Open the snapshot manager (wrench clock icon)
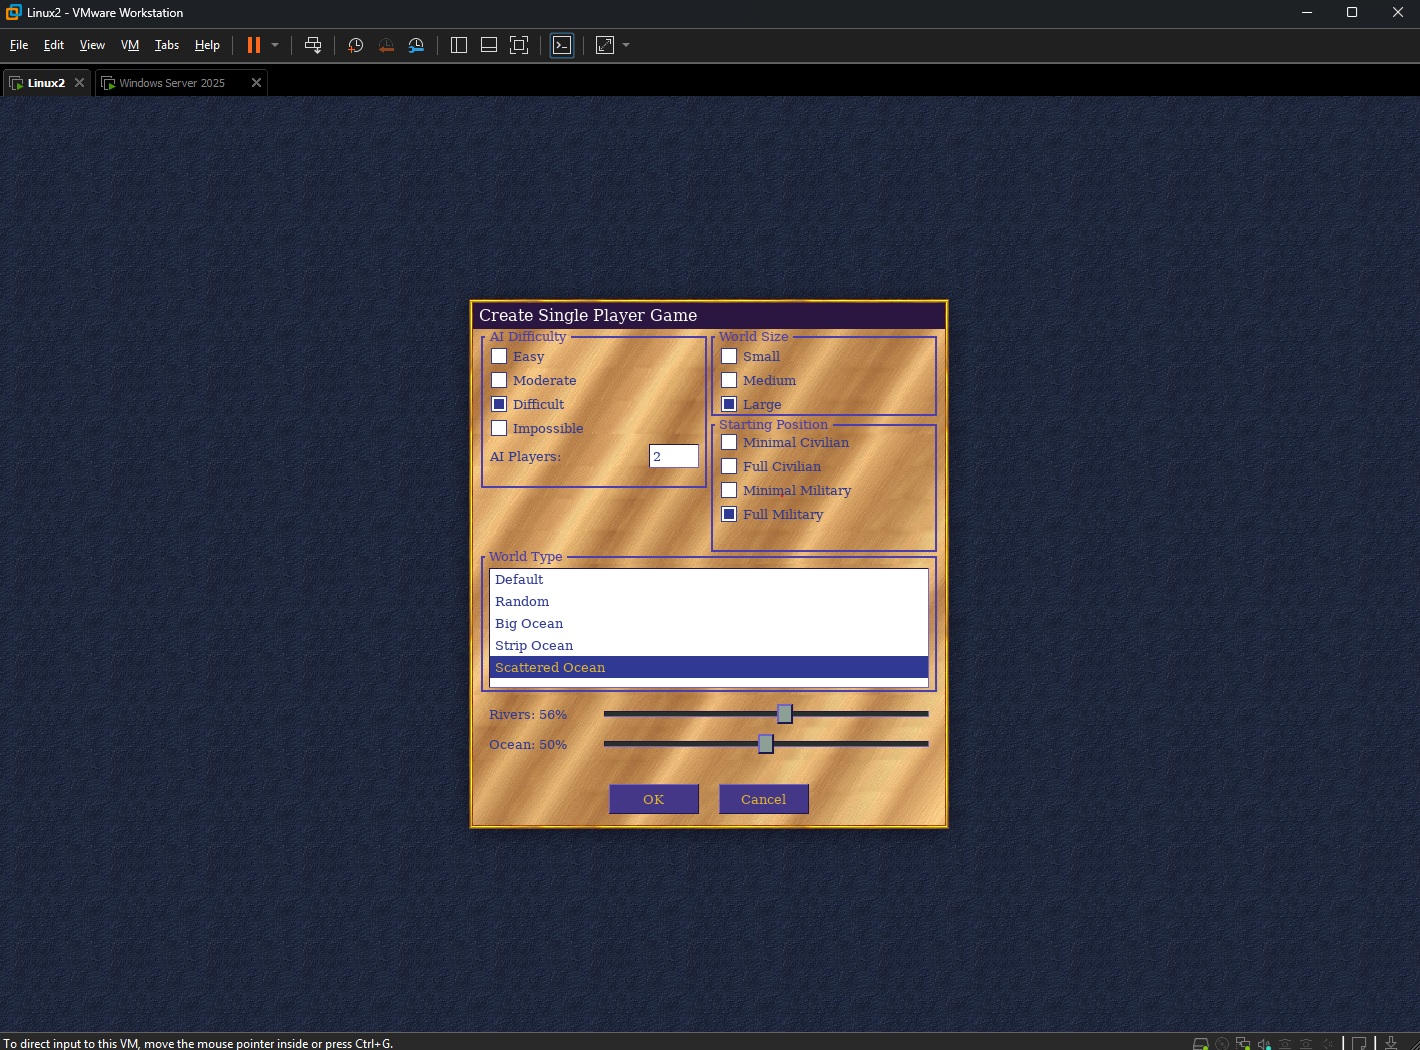Viewport: 1420px width, 1050px height. [416, 45]
